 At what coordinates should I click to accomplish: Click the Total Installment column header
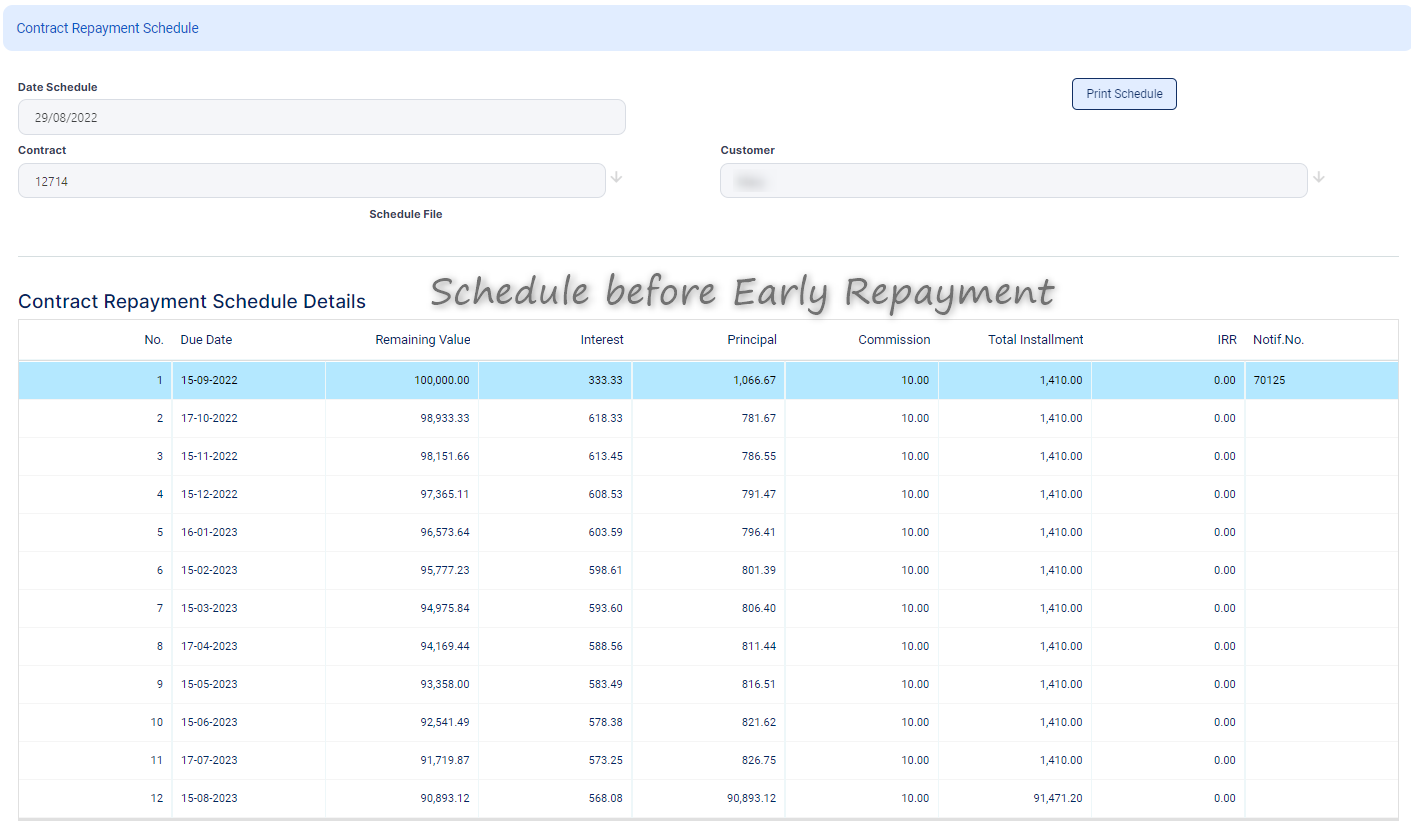pos(1035,340)
